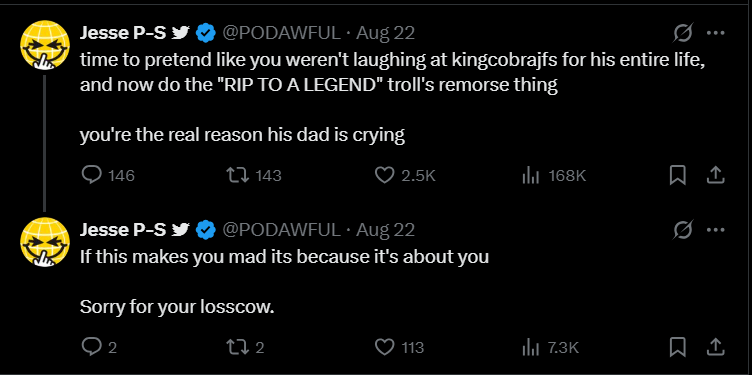Open Grok slash icon on the second tweet
The image size is (752, 375).
(x=683, y=230)
